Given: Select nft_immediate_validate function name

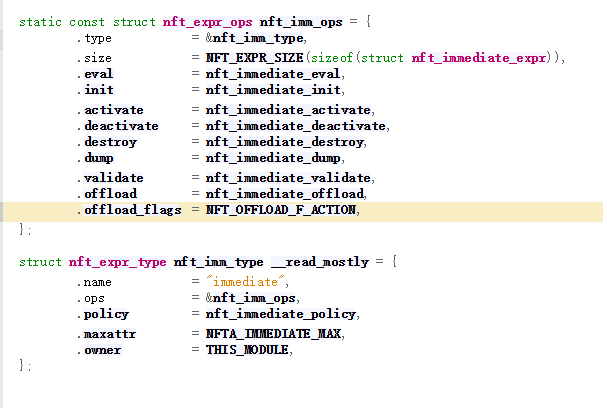Looking at the screenshot, I should point(288,178).
